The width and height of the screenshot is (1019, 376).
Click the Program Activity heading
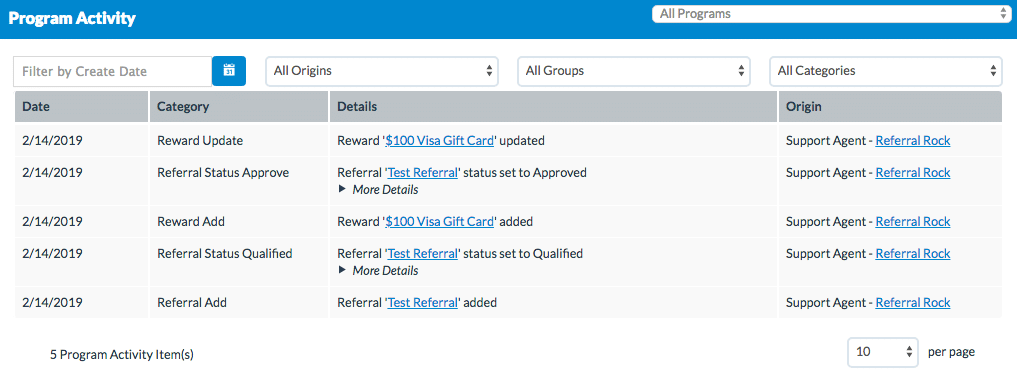click(72, 18)
